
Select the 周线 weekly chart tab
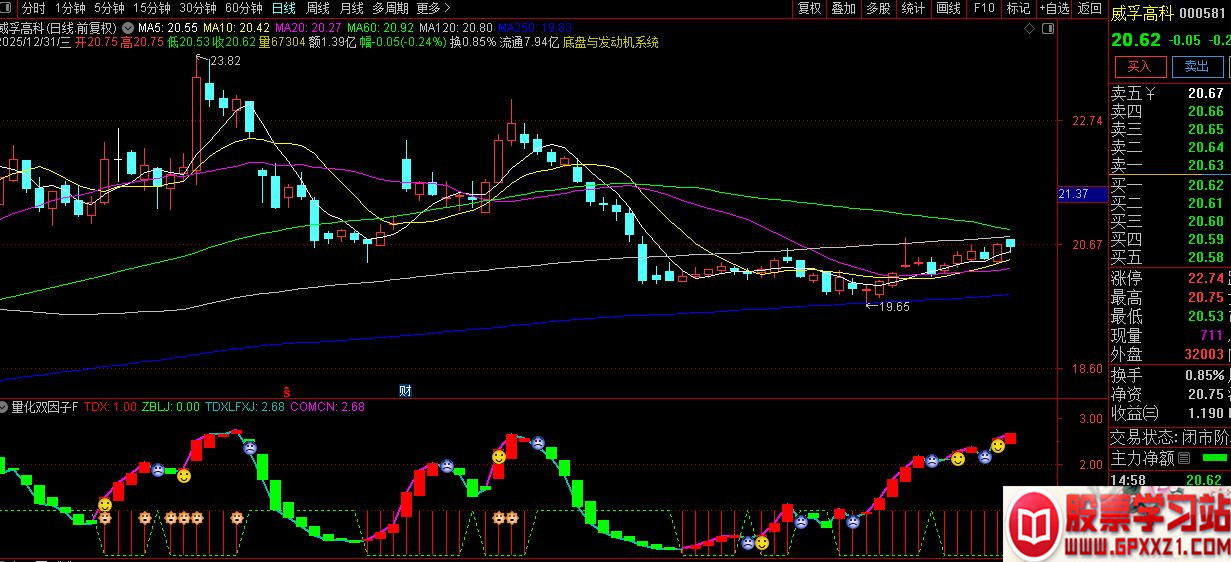(x=317, y=8)
